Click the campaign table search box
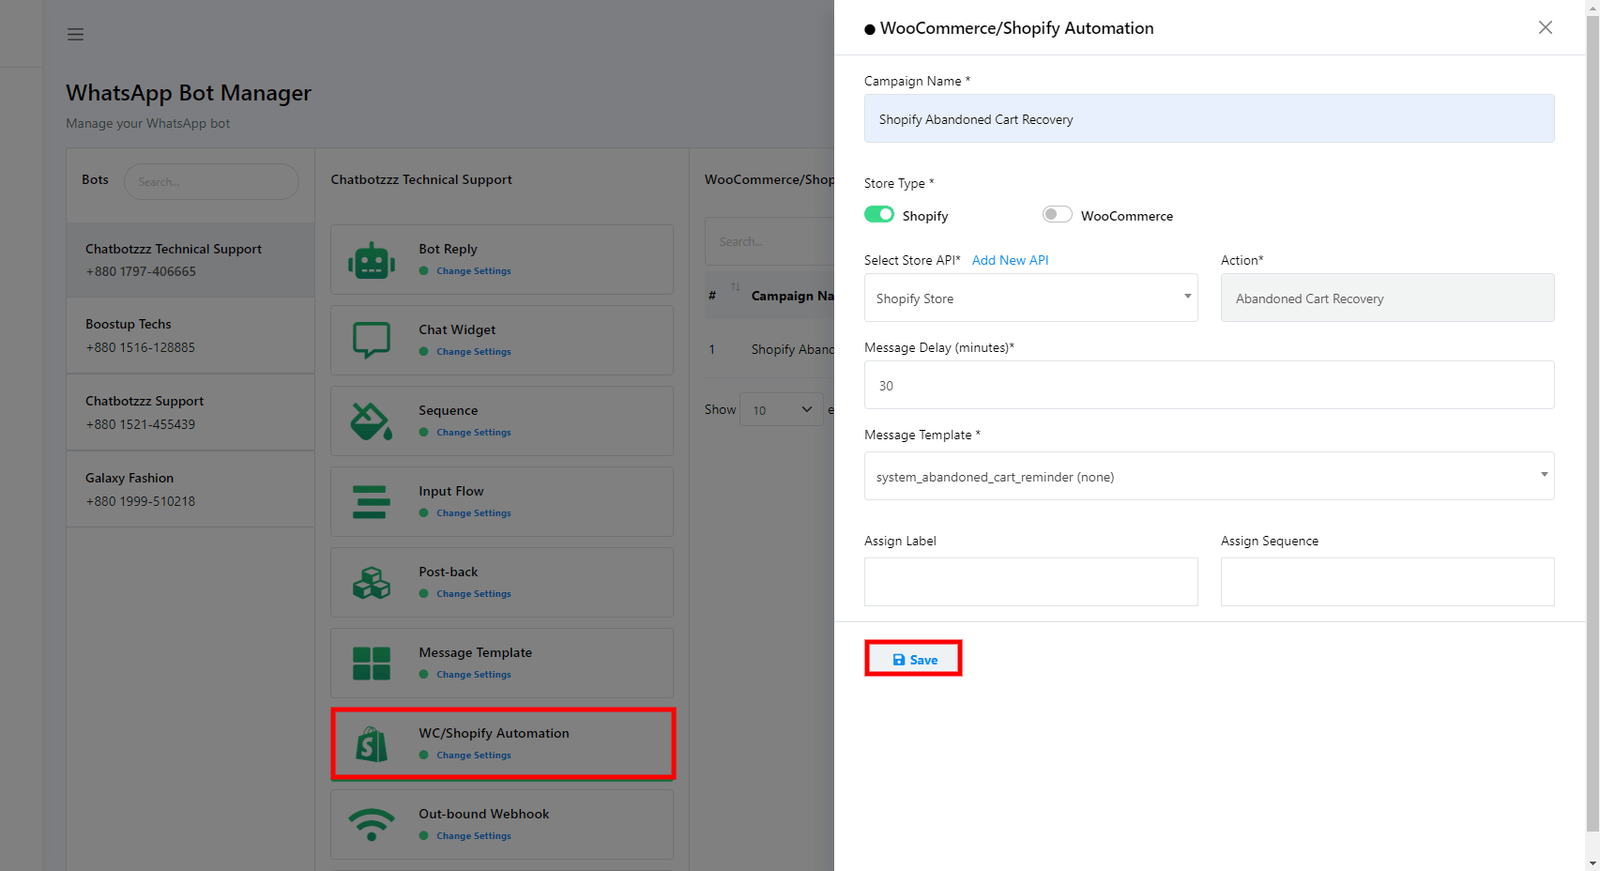 [769, 241]
